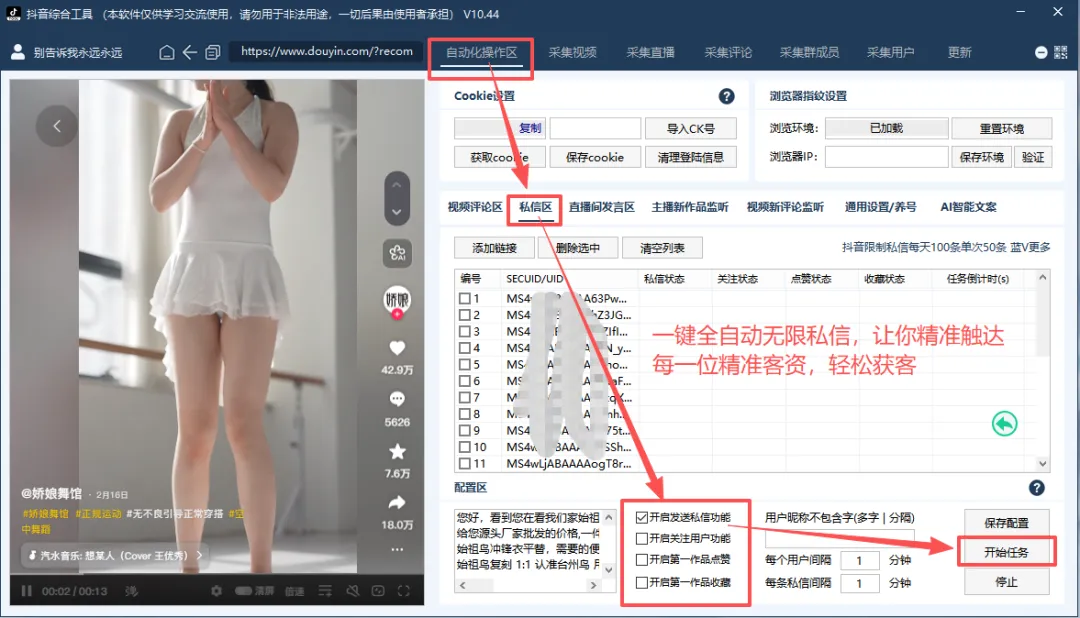Viewport: 1080px width, 618px height.
Task: Click the help question mark above 配置区
Action: pos(1037,488)
